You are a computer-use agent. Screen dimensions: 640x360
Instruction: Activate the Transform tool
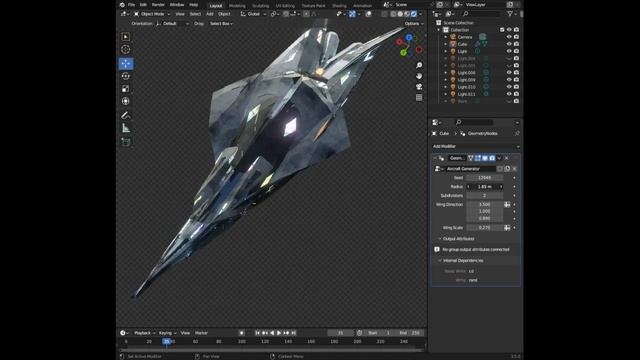pyautogui.click(x=126, y=101)
